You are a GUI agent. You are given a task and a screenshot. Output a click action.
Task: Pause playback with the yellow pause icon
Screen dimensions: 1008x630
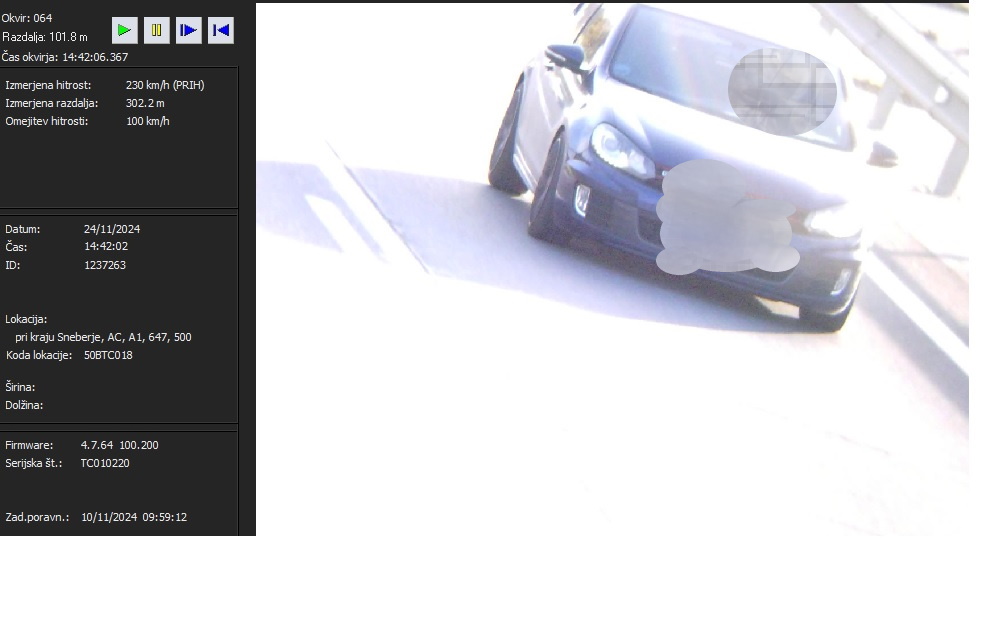[156, 31]
